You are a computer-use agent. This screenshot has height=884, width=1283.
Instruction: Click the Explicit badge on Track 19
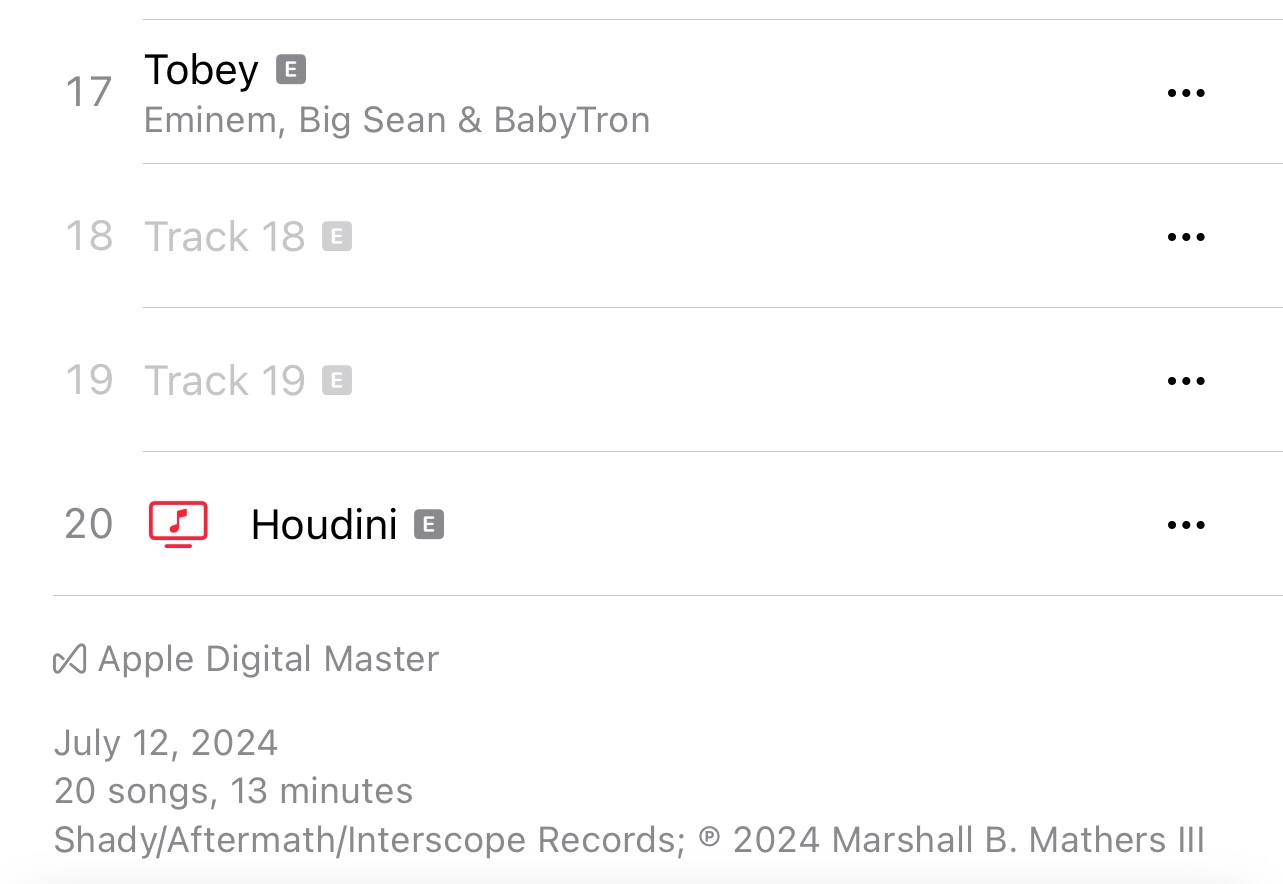tap(338, 380)
